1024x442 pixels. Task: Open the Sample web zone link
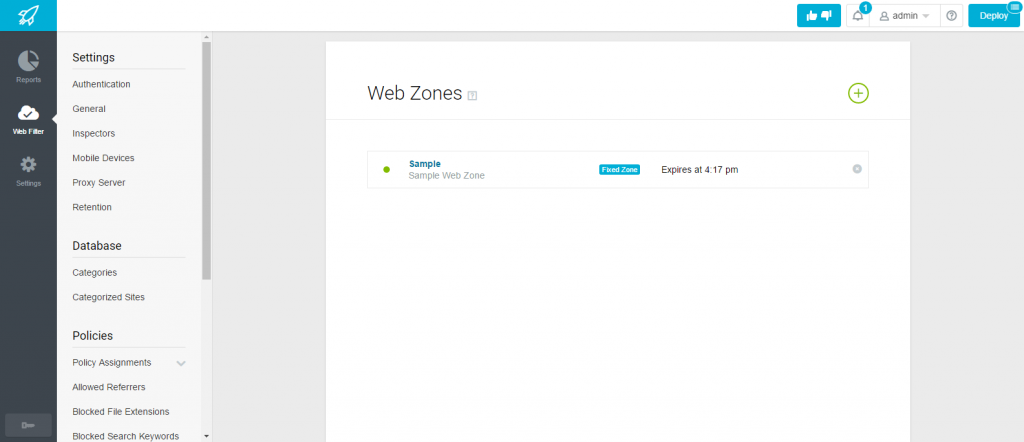point(424,164)
